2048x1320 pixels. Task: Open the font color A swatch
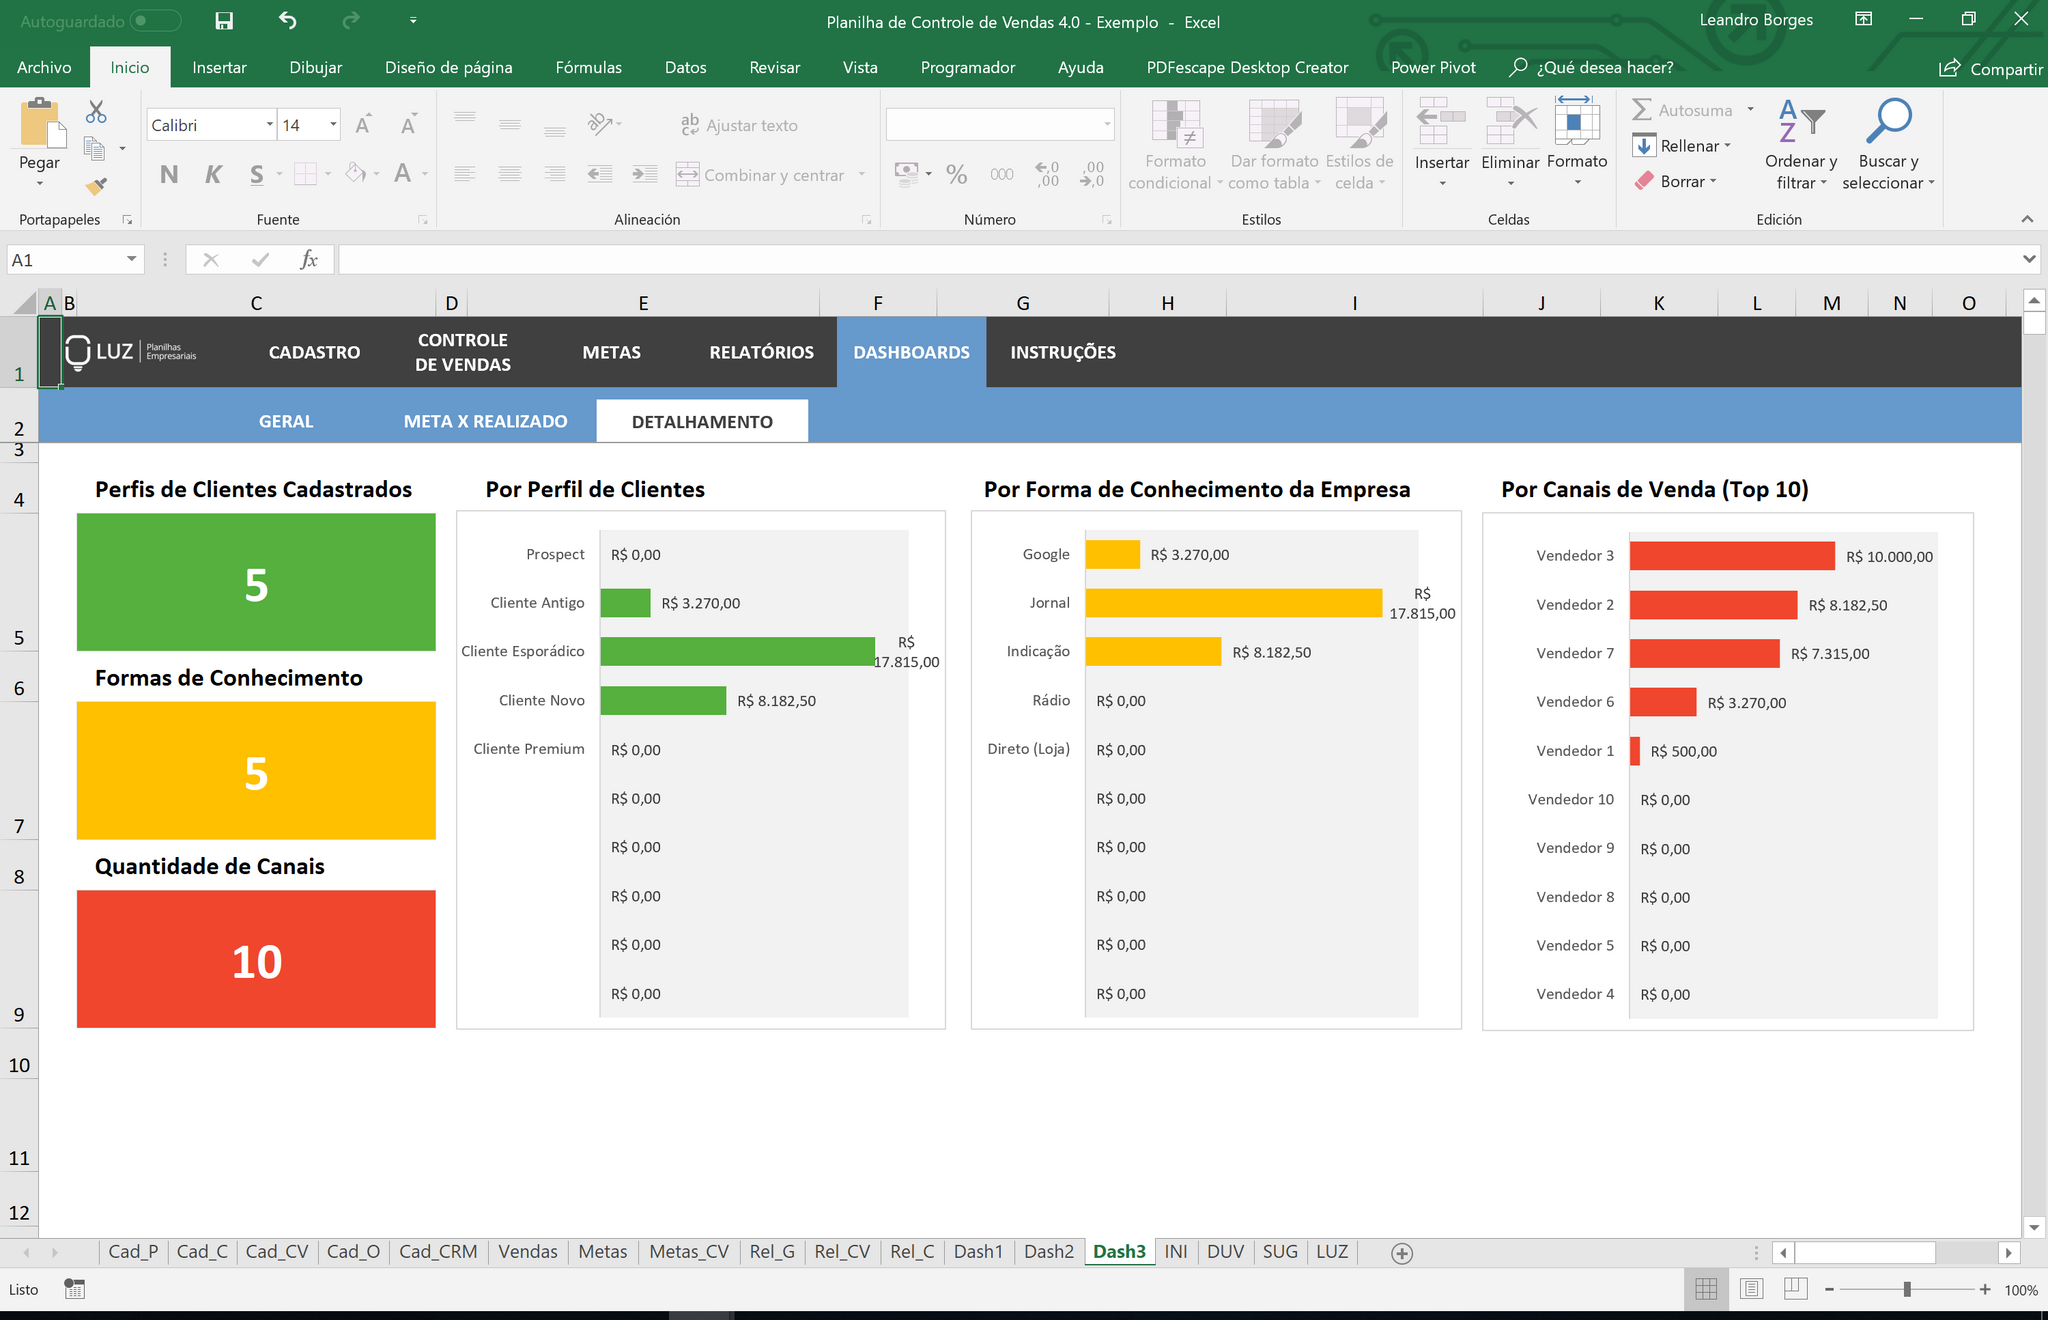[403, 174]
